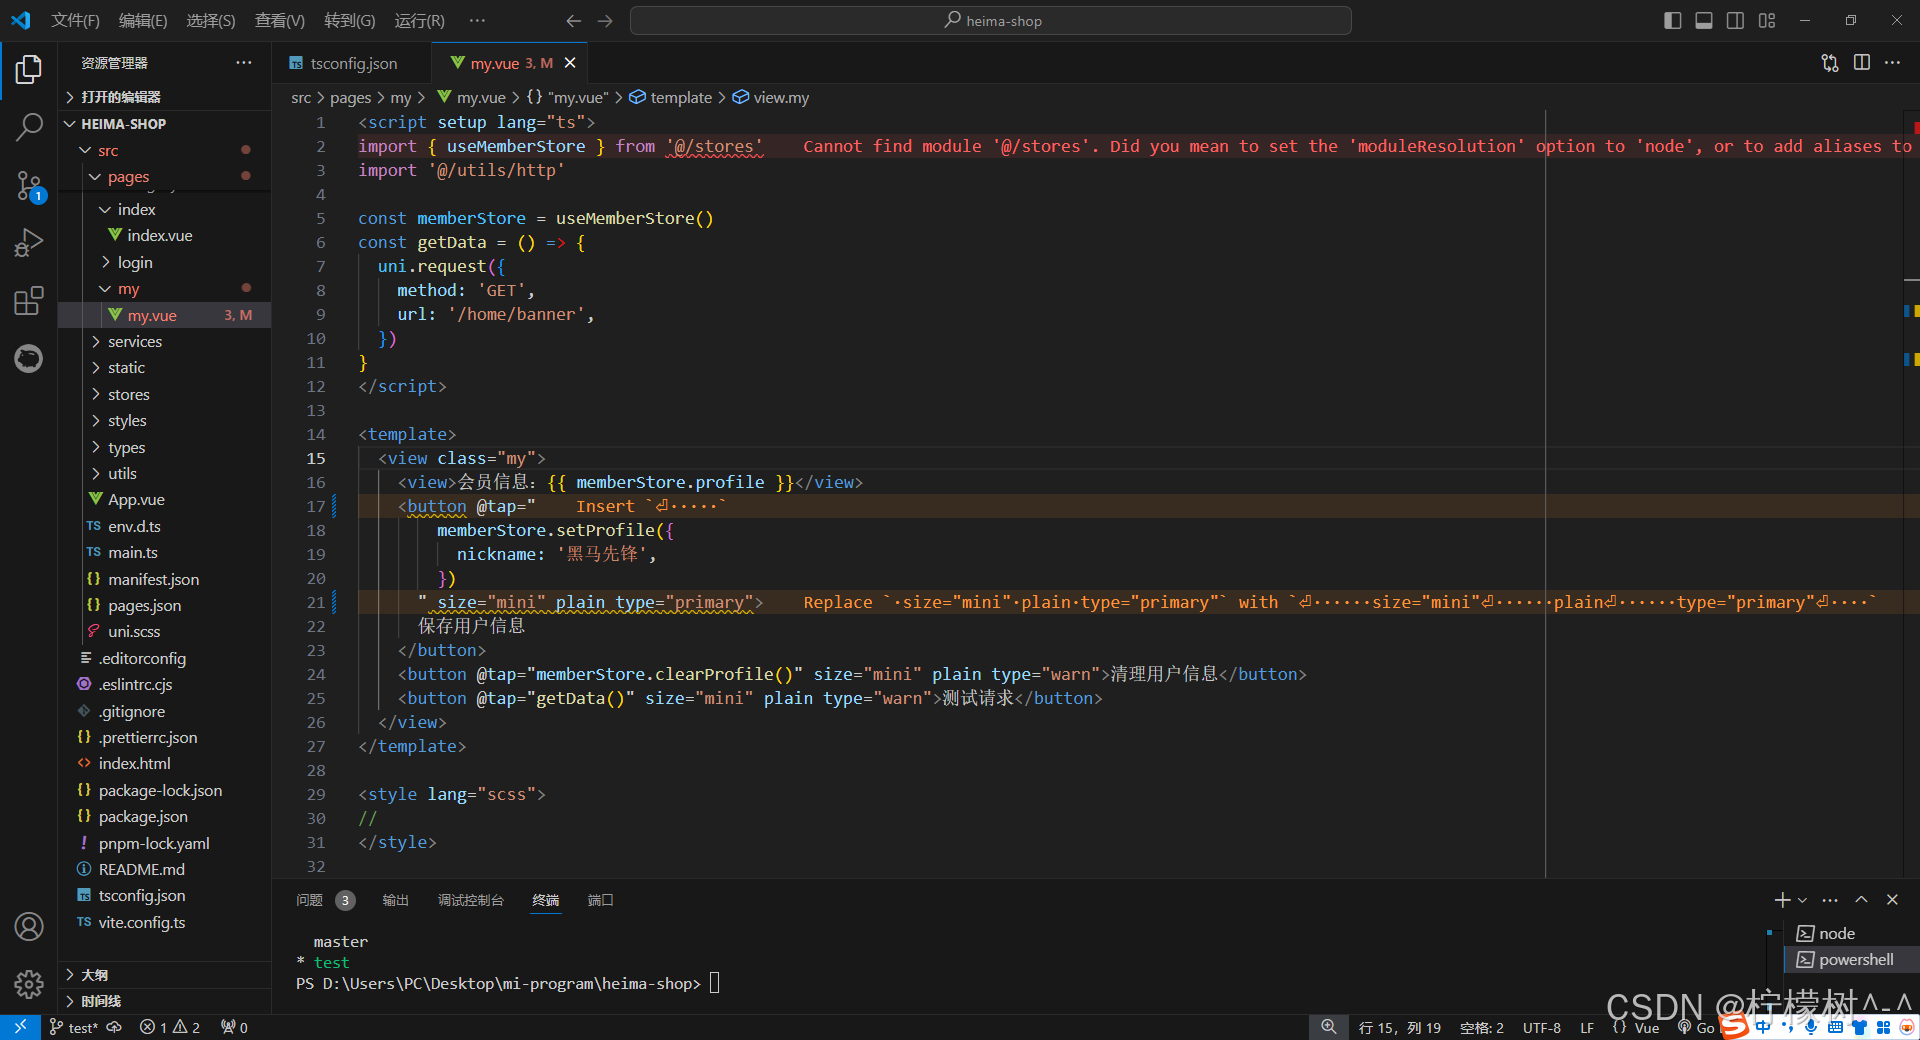Close the my.vue editor tab
This screenshot has height=1040, width=1920.
pyautogui.click(x=570, y=63)
